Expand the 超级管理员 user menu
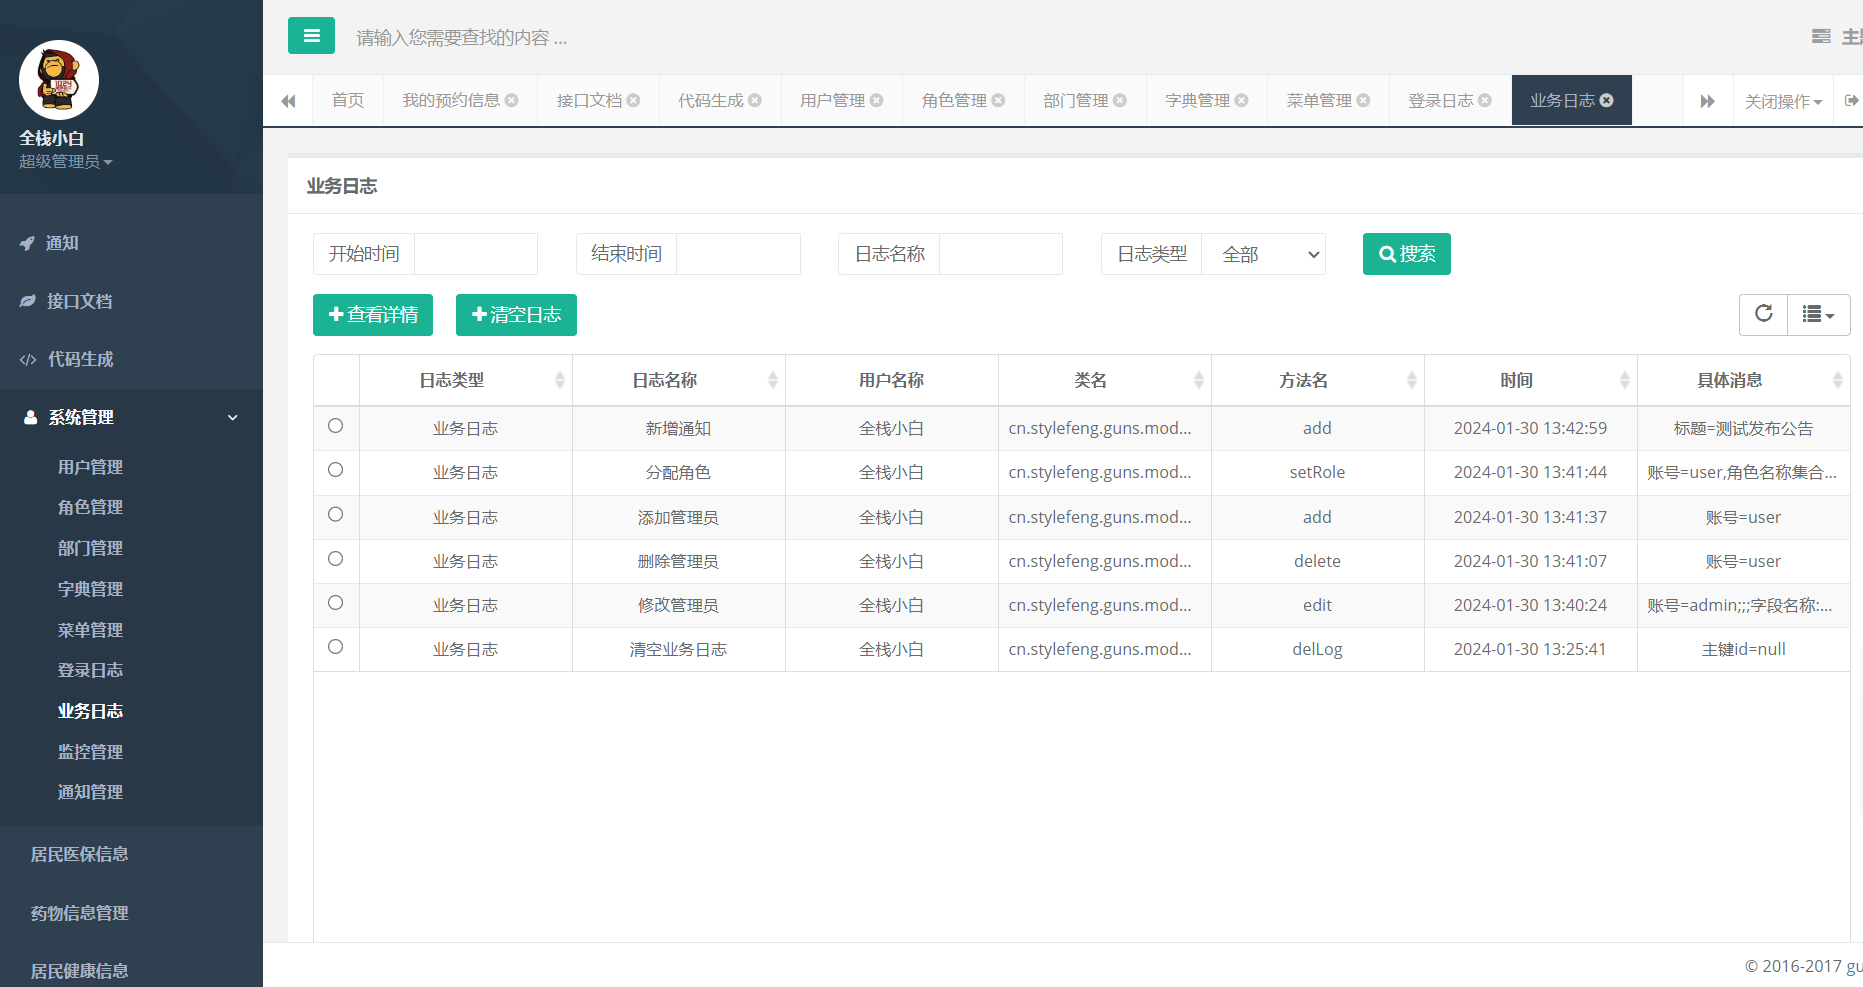 [66, 162]
